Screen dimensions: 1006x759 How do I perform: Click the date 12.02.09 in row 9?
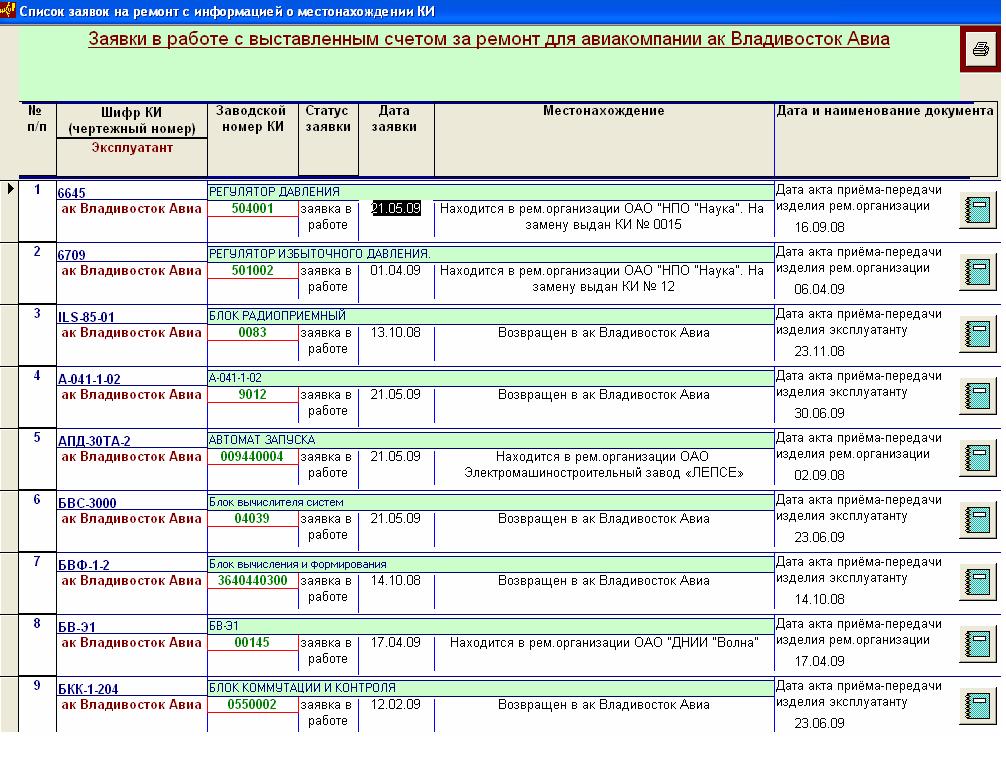click(x=396, y=704)
